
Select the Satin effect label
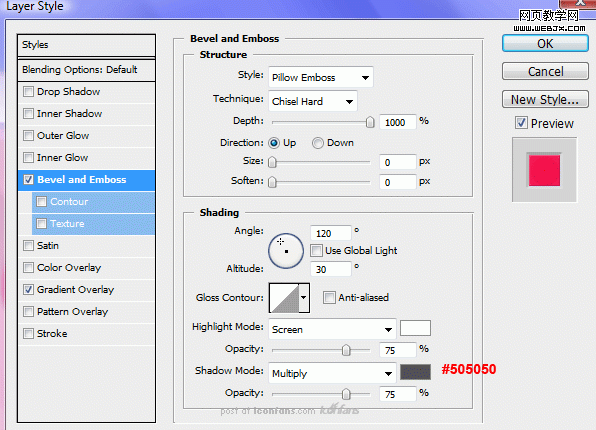(x=48, y=246)
